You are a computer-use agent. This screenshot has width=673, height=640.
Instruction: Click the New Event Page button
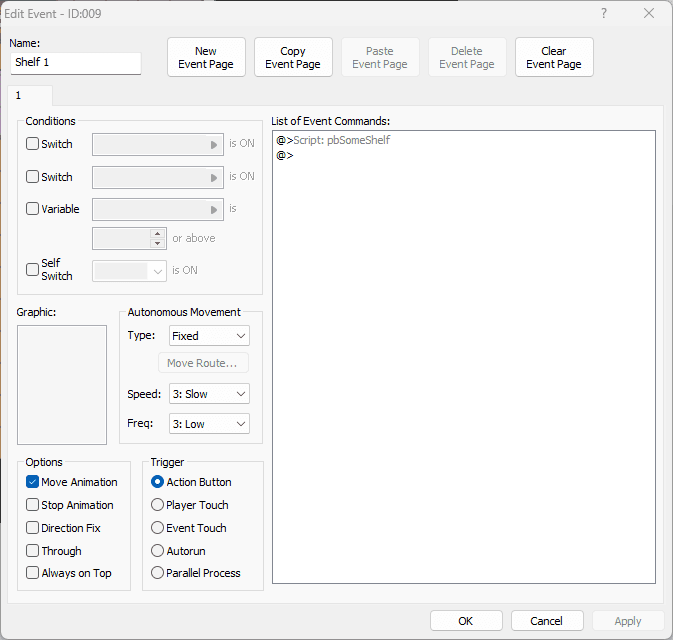pyautogui.click(x=206, y=57)
